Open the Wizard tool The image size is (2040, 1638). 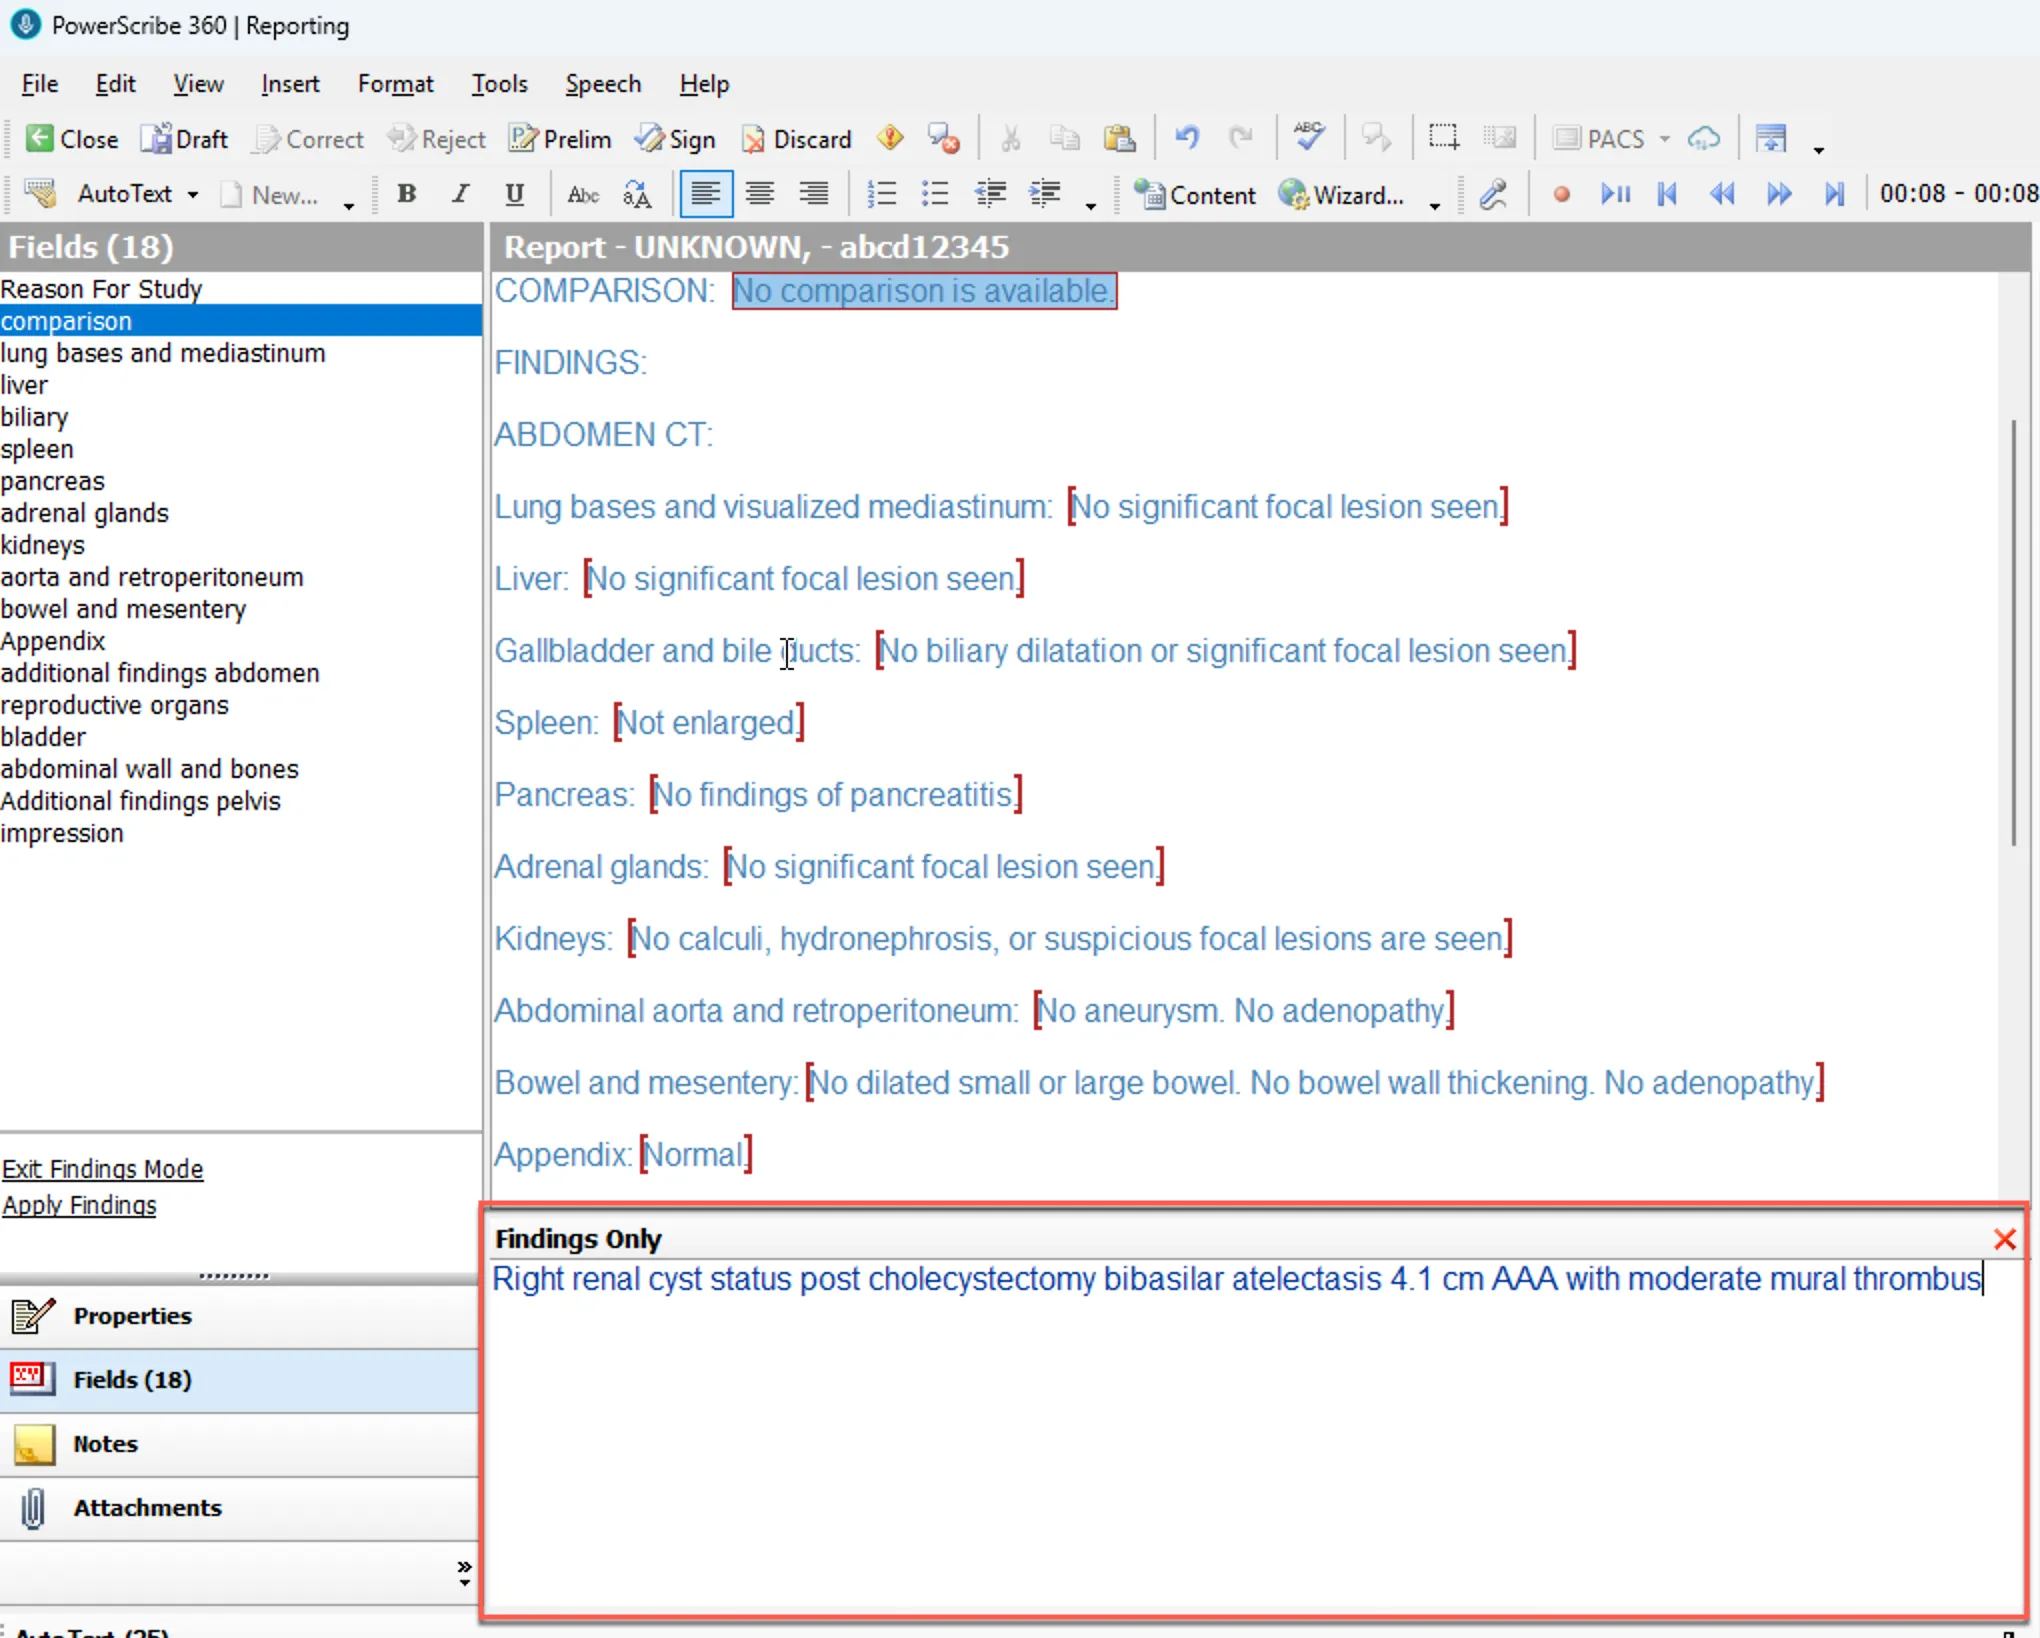click(1341, 195)
